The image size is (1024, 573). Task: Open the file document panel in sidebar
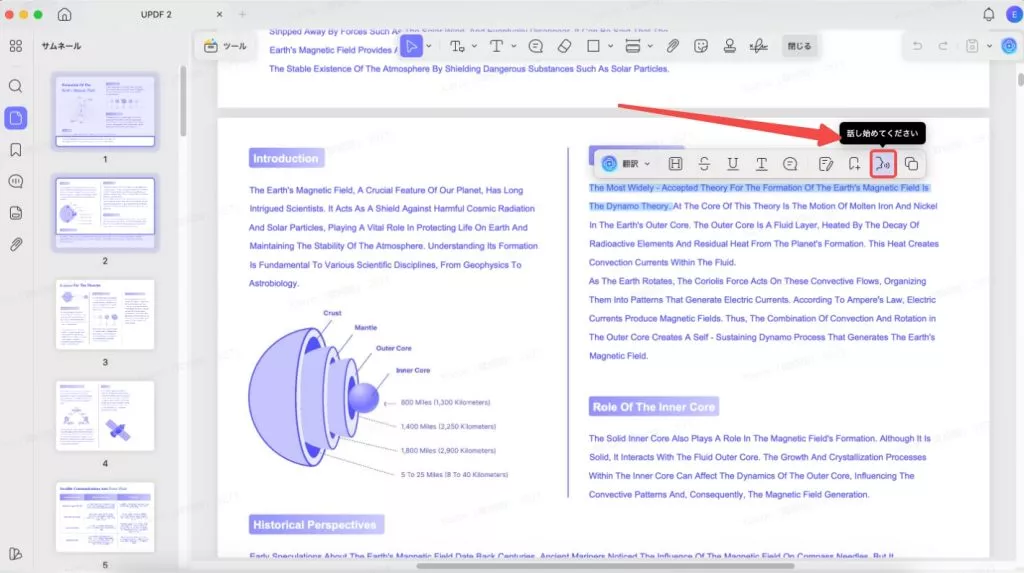(16, 212)
